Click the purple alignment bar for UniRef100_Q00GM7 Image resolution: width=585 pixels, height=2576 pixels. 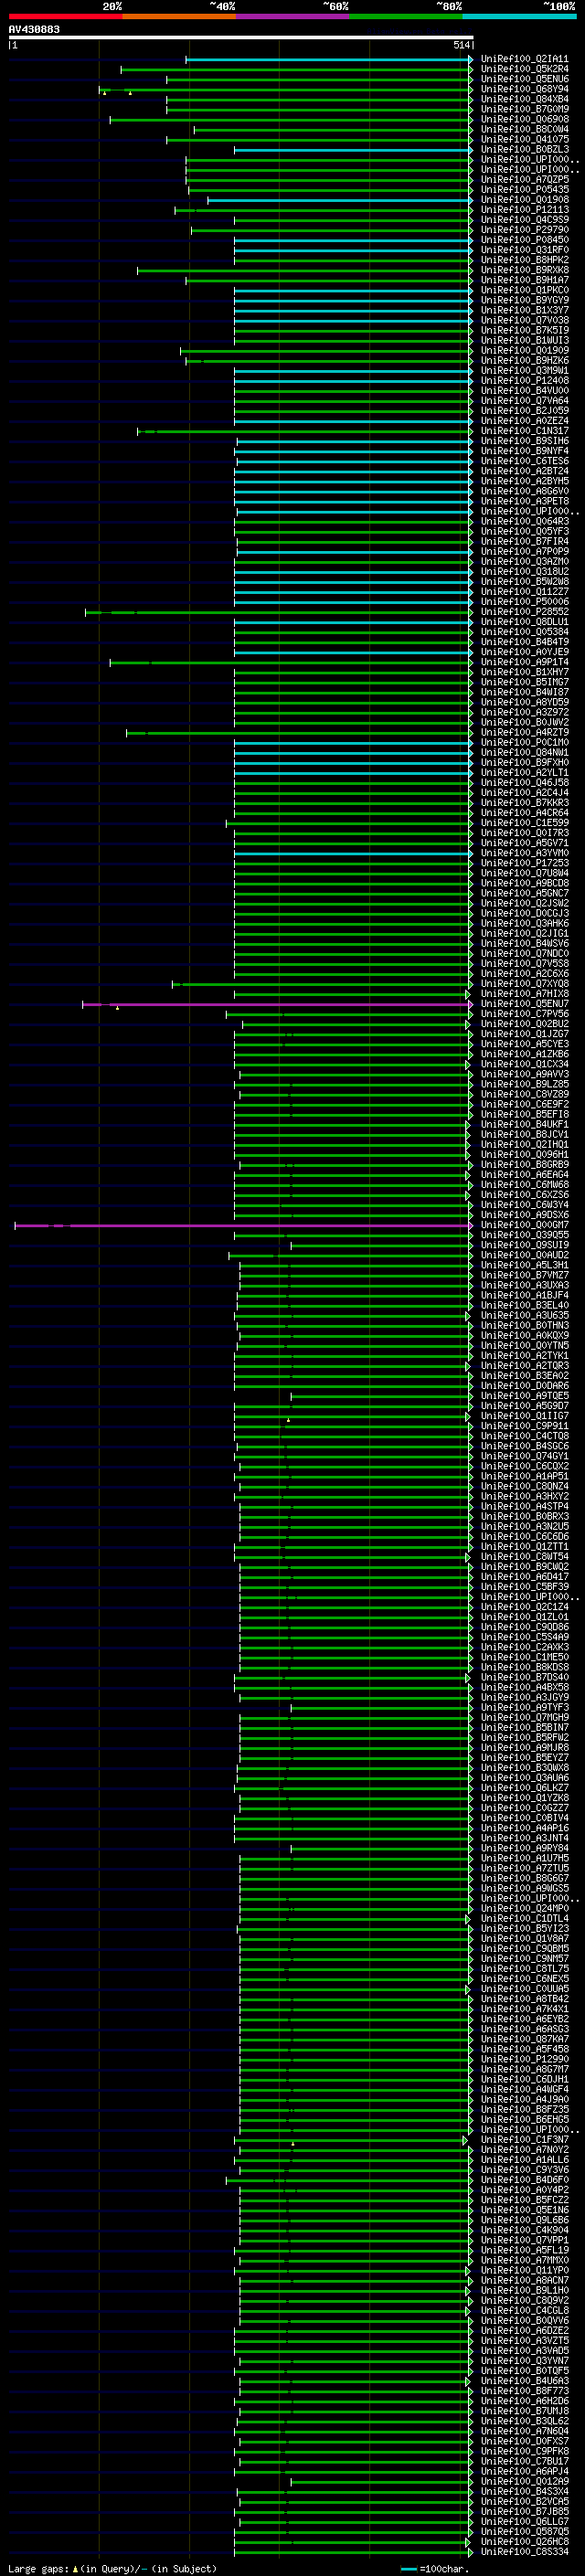(243, 1225)
